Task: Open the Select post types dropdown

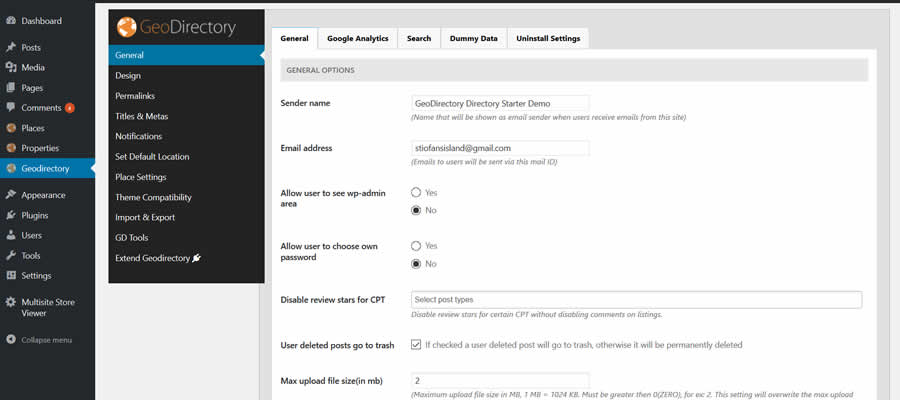Action: 637,300
